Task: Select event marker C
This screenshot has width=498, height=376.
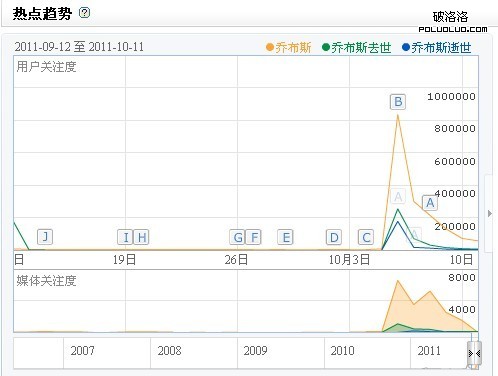Action: pos(366,237)
